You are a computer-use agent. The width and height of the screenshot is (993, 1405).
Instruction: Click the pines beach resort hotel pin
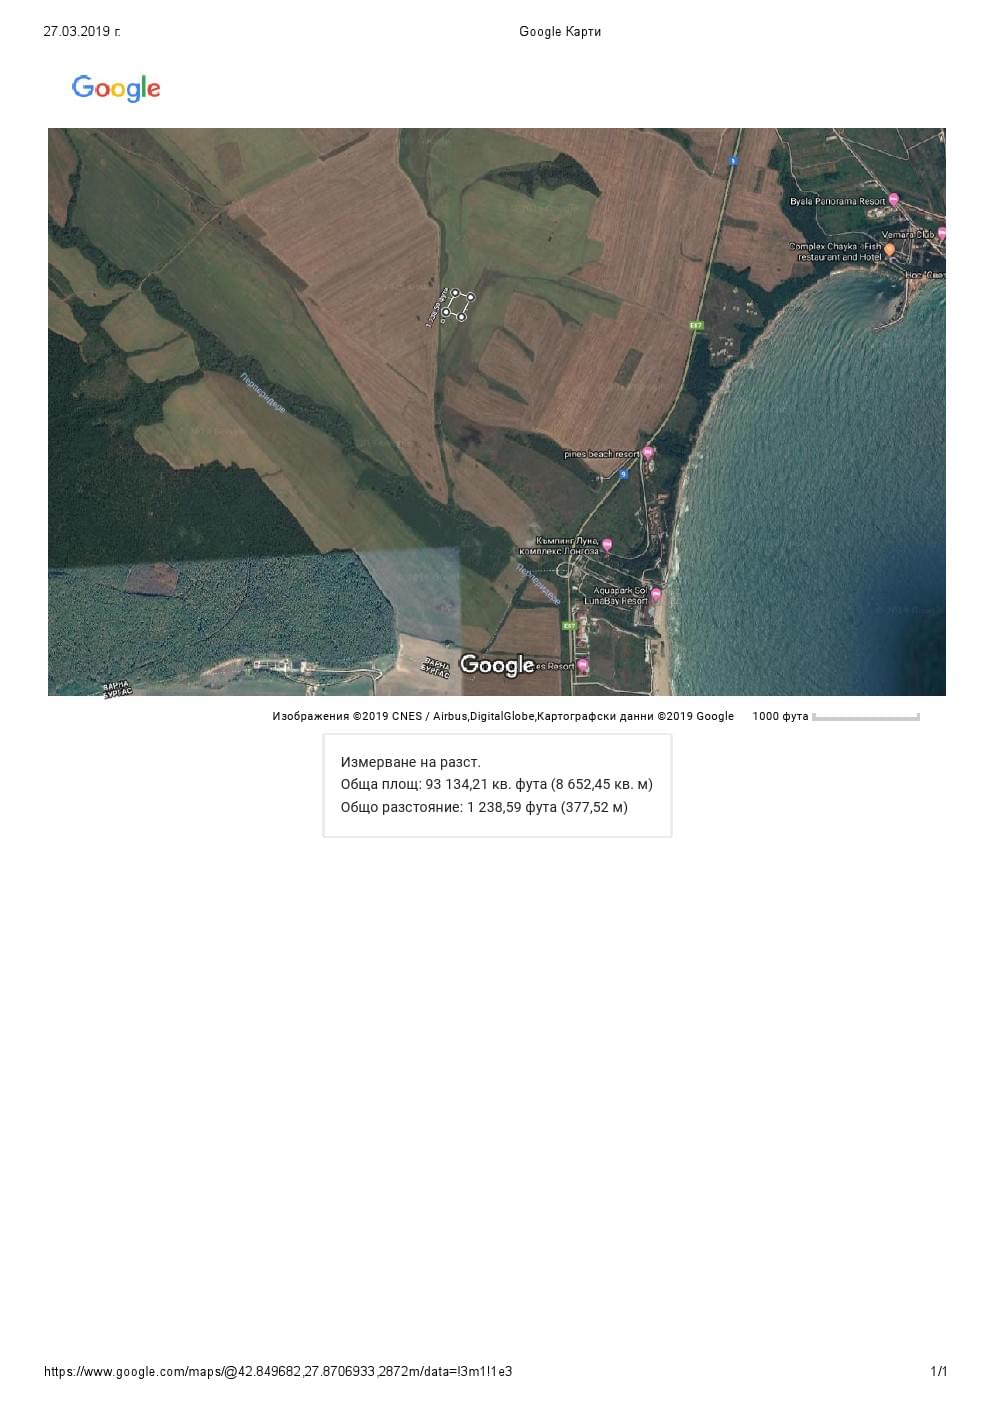coord(647,453)
